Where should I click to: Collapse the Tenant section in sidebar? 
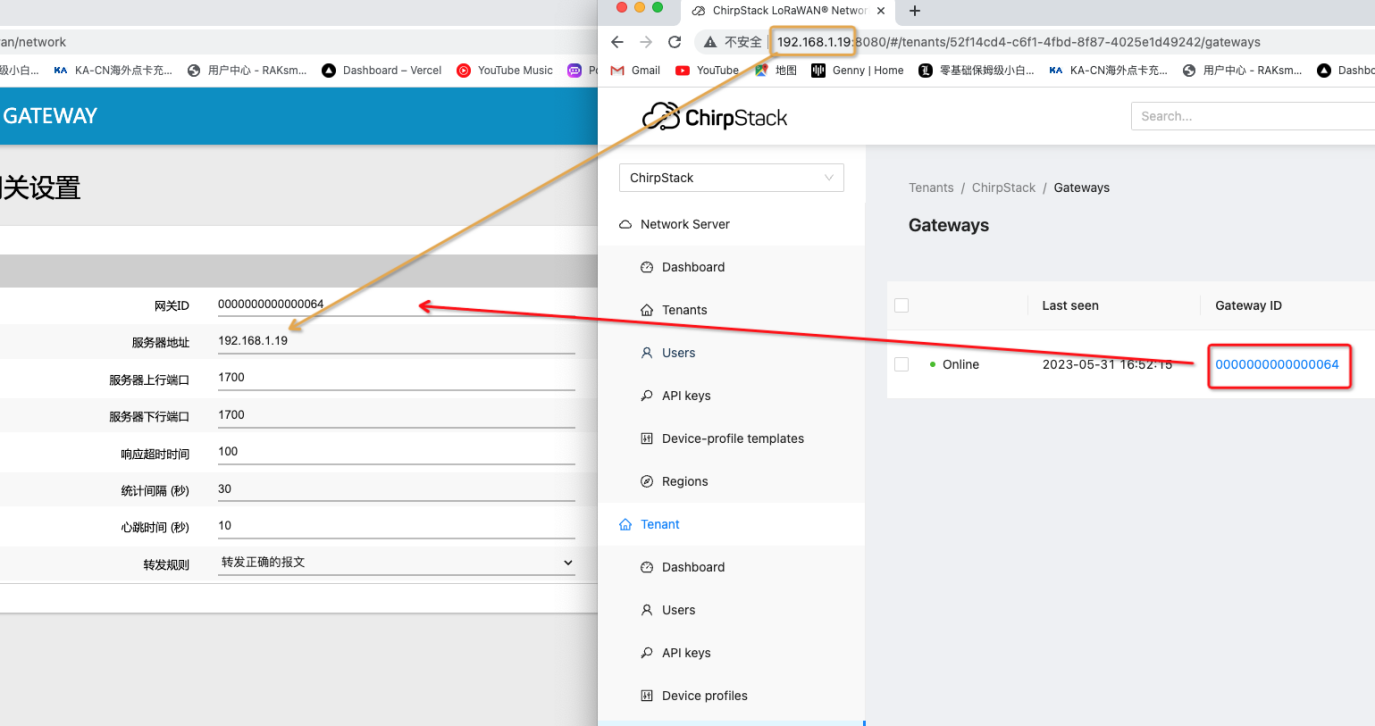point(660,524)
